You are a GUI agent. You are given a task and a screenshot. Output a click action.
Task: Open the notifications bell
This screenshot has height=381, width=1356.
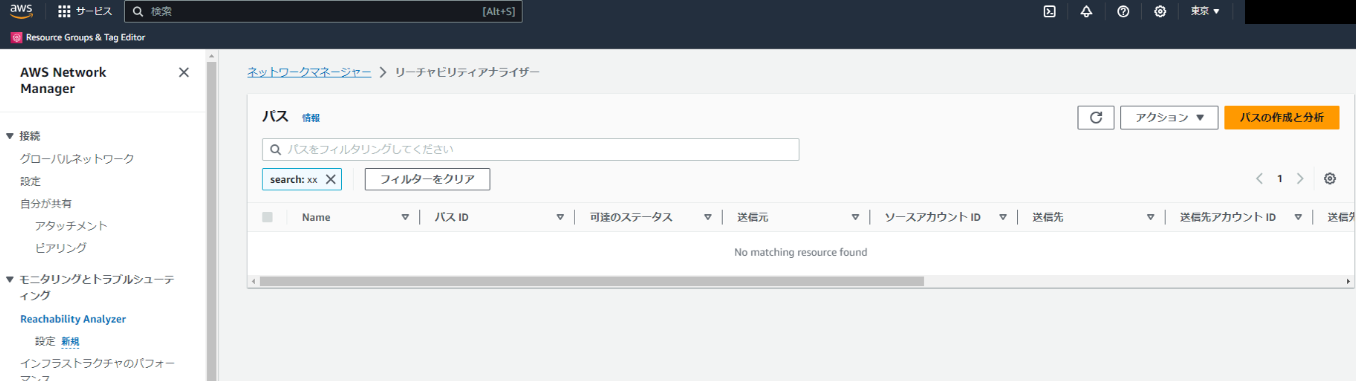click(x=1086, y=11)
